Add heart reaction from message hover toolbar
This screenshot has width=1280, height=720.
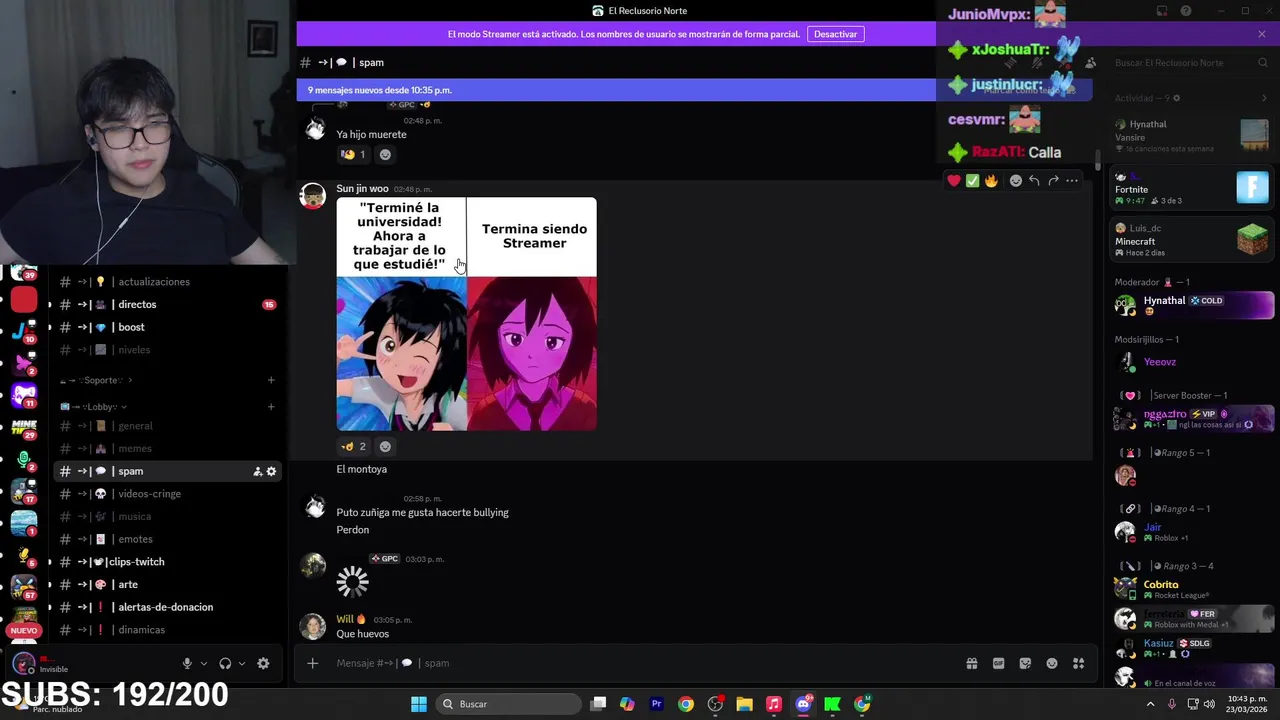pyautogui.click(x=954, y=181)
